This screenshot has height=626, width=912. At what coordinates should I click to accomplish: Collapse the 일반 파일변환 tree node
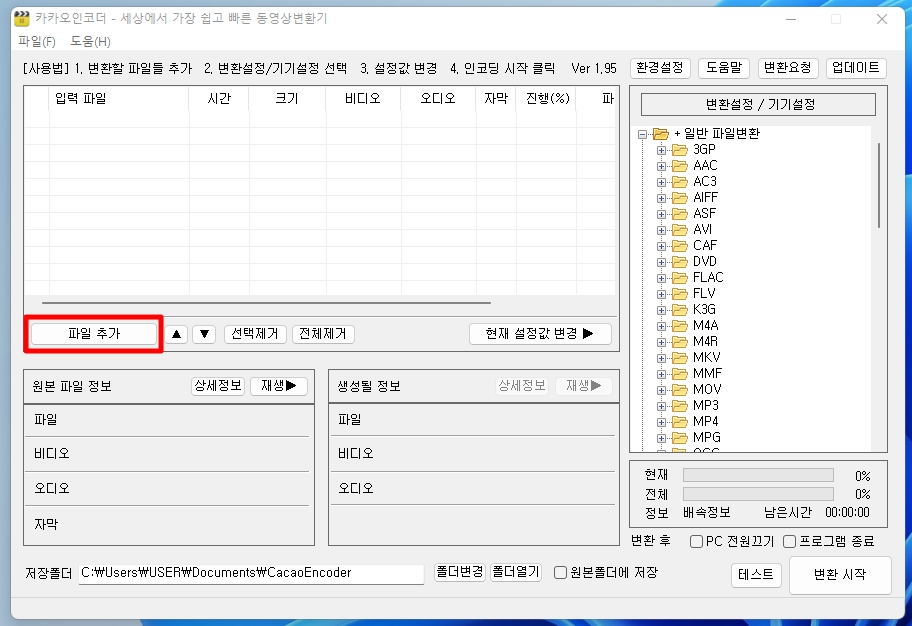[642, 134]
